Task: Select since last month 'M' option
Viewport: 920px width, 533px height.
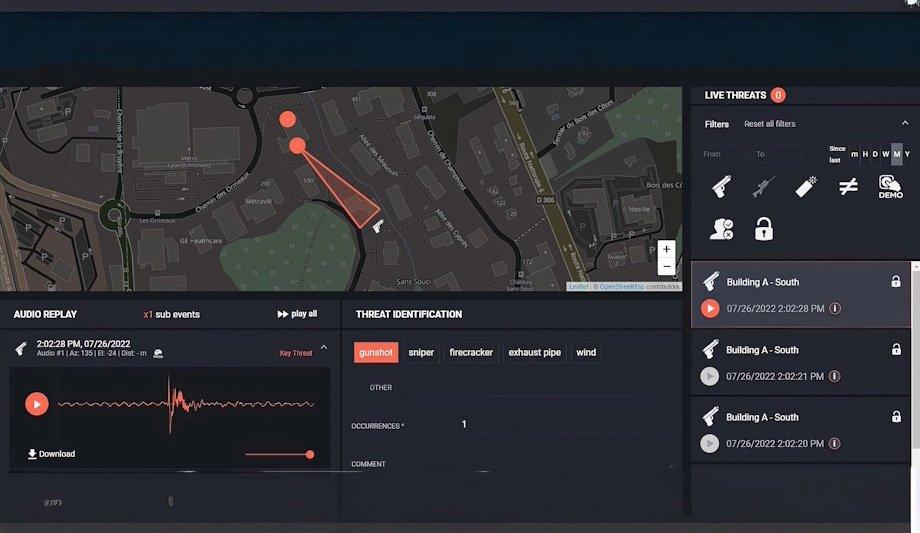Action: click(897, 154)
